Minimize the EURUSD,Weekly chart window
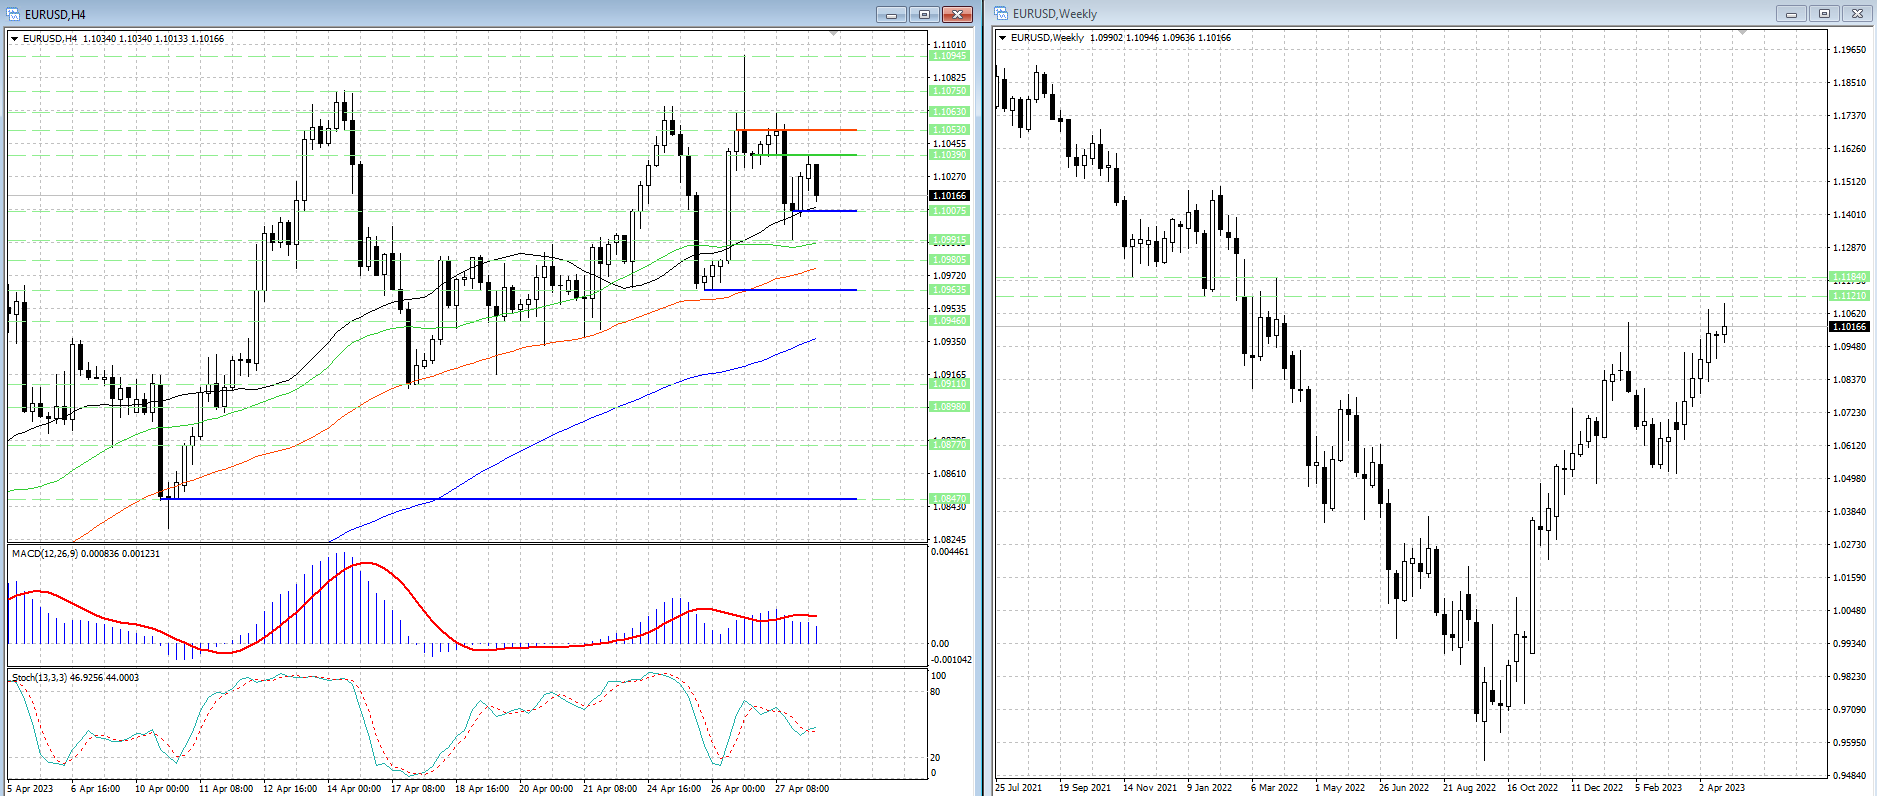1877x796 pixels. (x=1791, y=14)
